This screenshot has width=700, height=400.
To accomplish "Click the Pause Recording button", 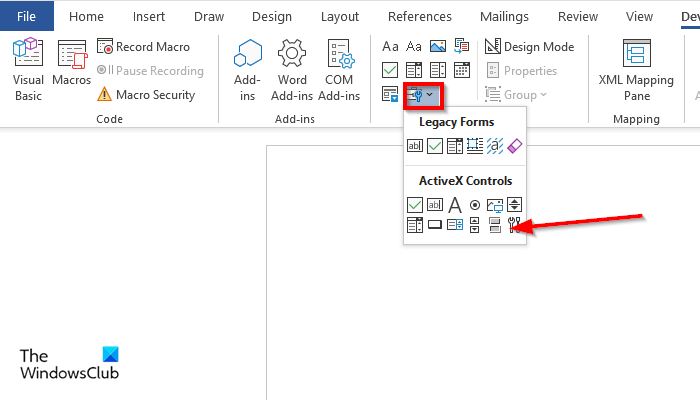I will click(150, 71).
